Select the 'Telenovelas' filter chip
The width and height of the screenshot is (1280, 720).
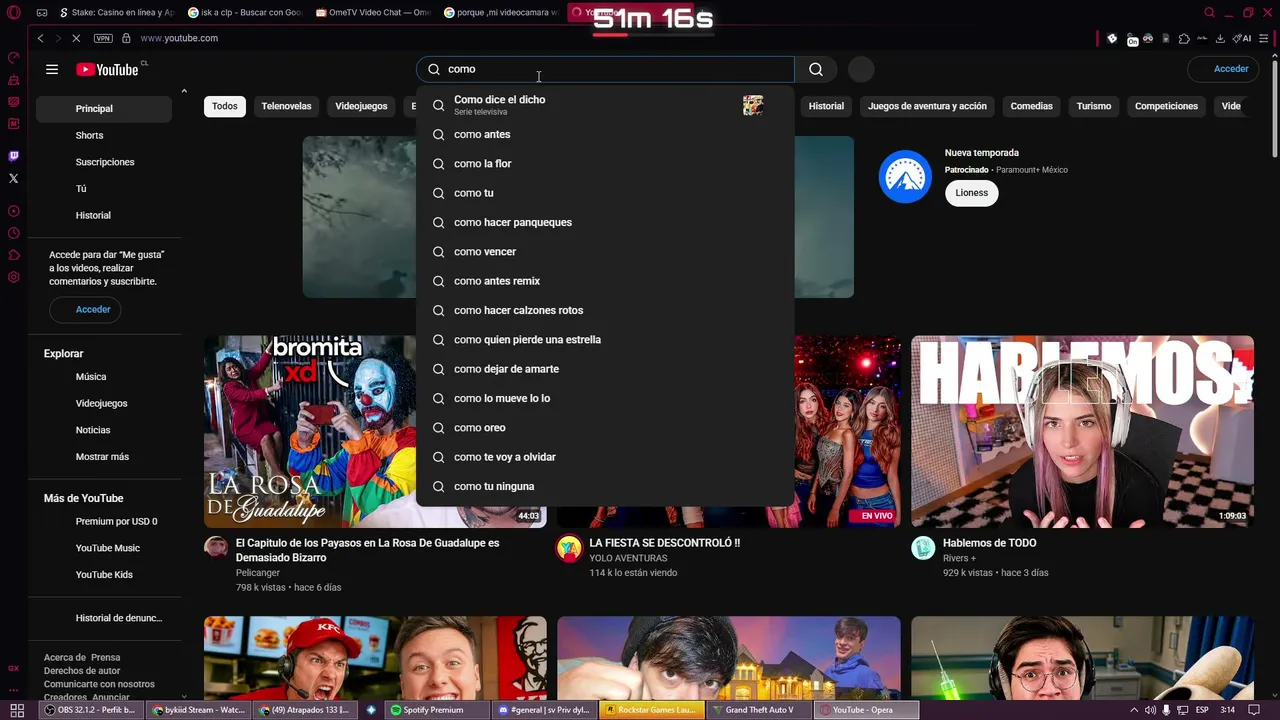point(286,106)
